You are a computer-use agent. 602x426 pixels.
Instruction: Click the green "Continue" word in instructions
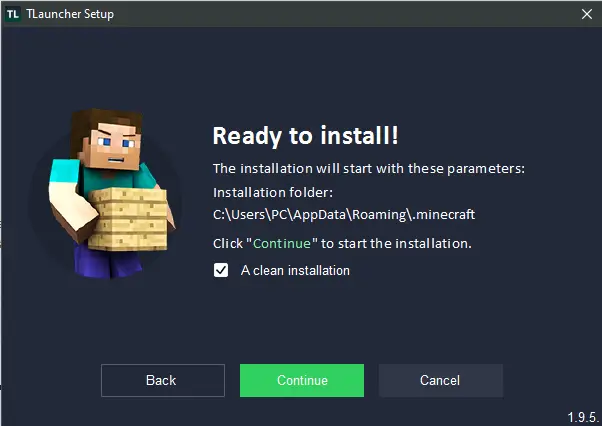tap(282, 243)
